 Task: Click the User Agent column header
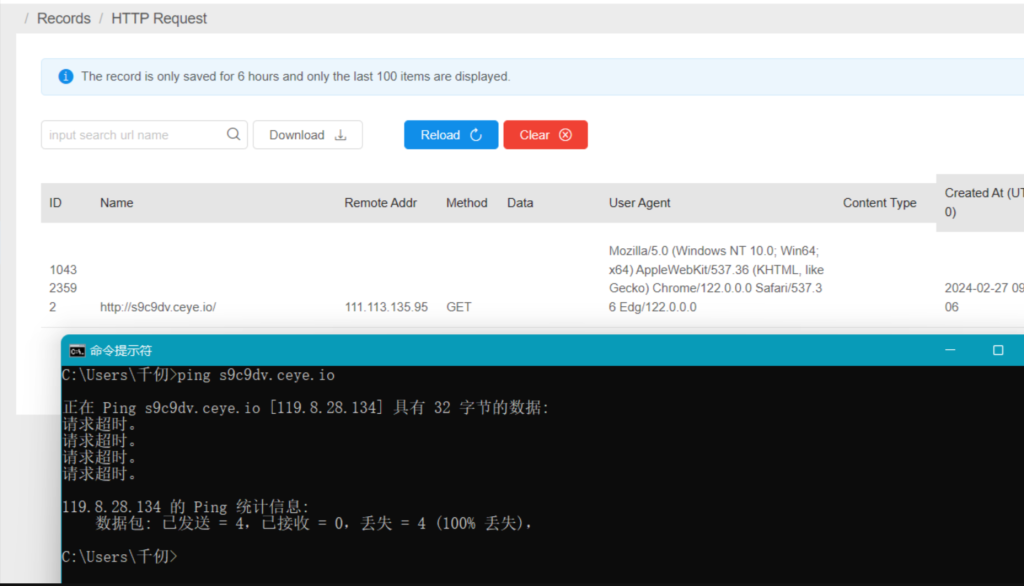[639, 203]
